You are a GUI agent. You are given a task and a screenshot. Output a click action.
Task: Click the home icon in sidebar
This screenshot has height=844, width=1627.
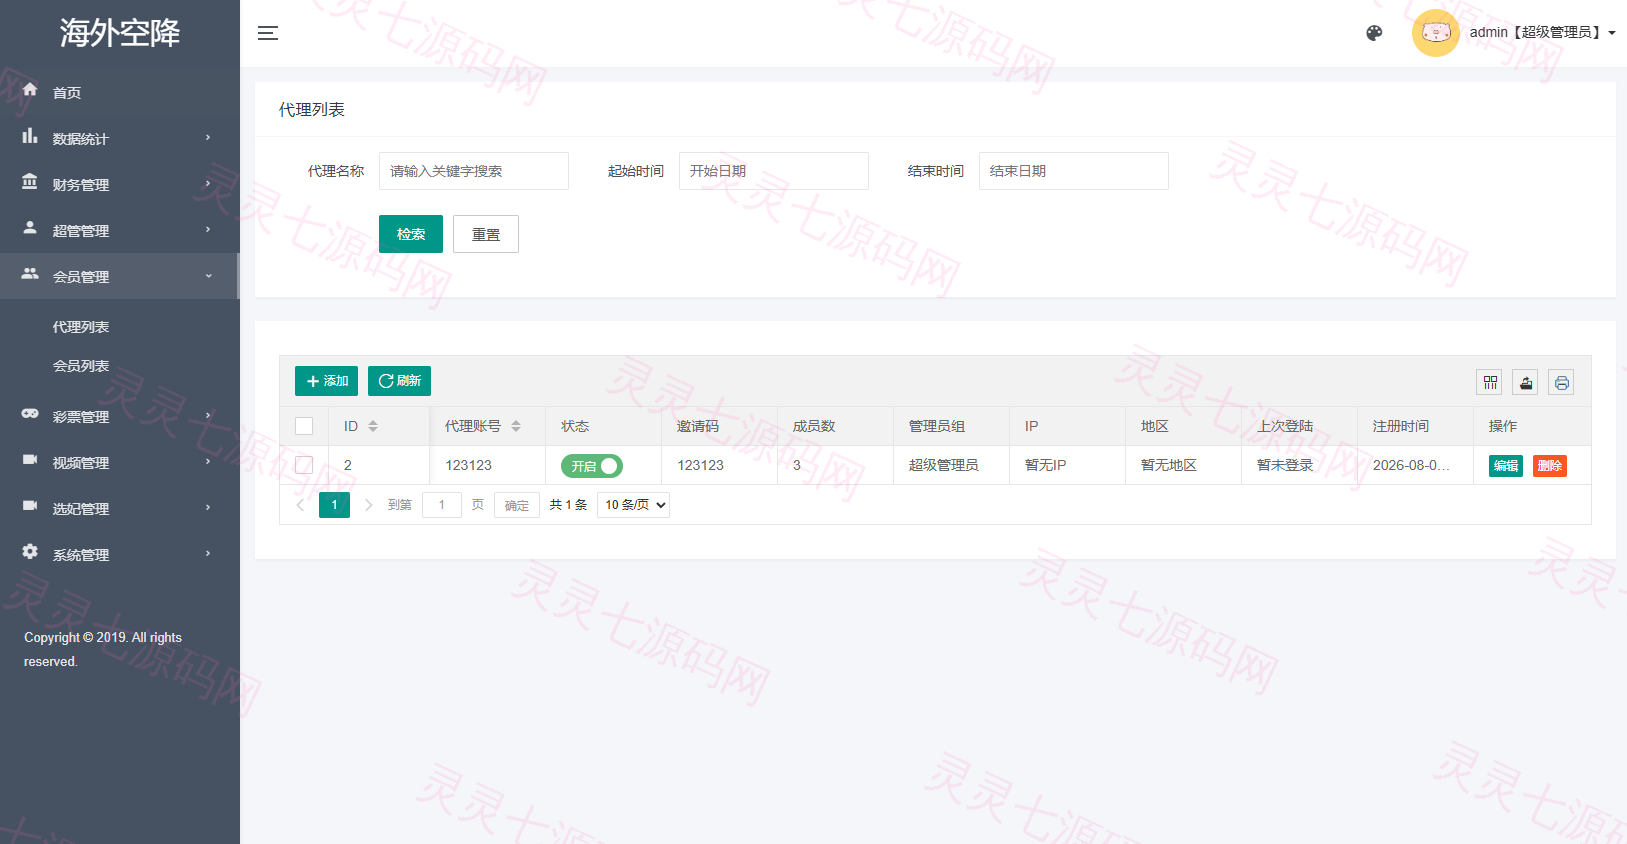tap(30, 90)
